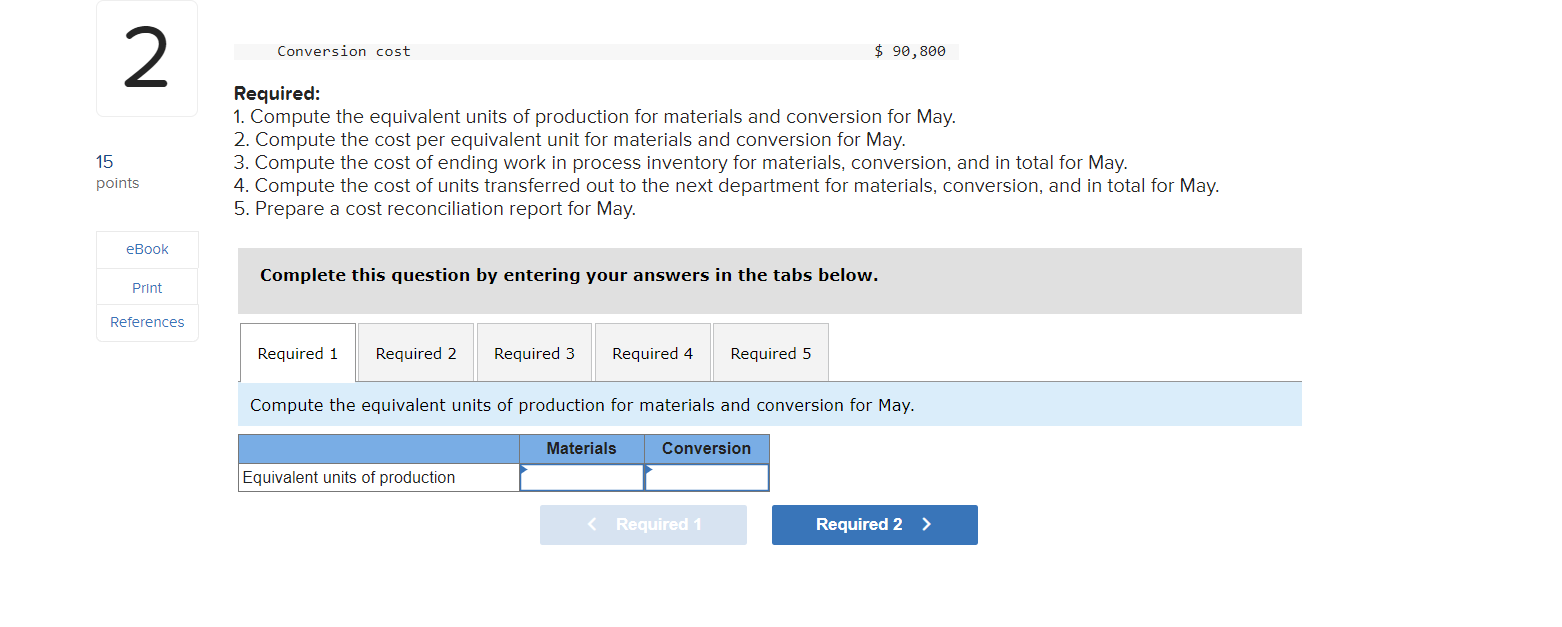The image size is (1562, 627).
Task: Select the Conversion equivalent units input cell
Action: (x=707, y=478)
